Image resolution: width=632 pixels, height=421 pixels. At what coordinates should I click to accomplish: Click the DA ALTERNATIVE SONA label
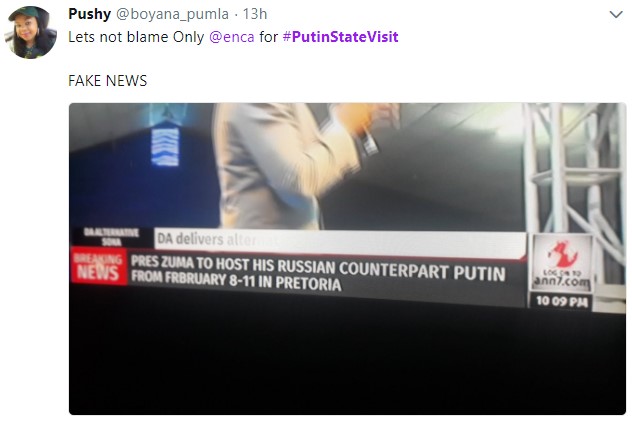111,236
